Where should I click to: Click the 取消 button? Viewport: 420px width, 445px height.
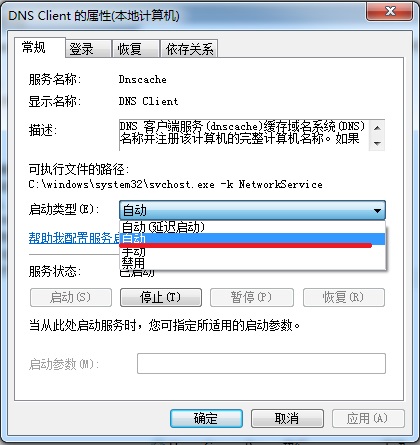pos(287,418)
